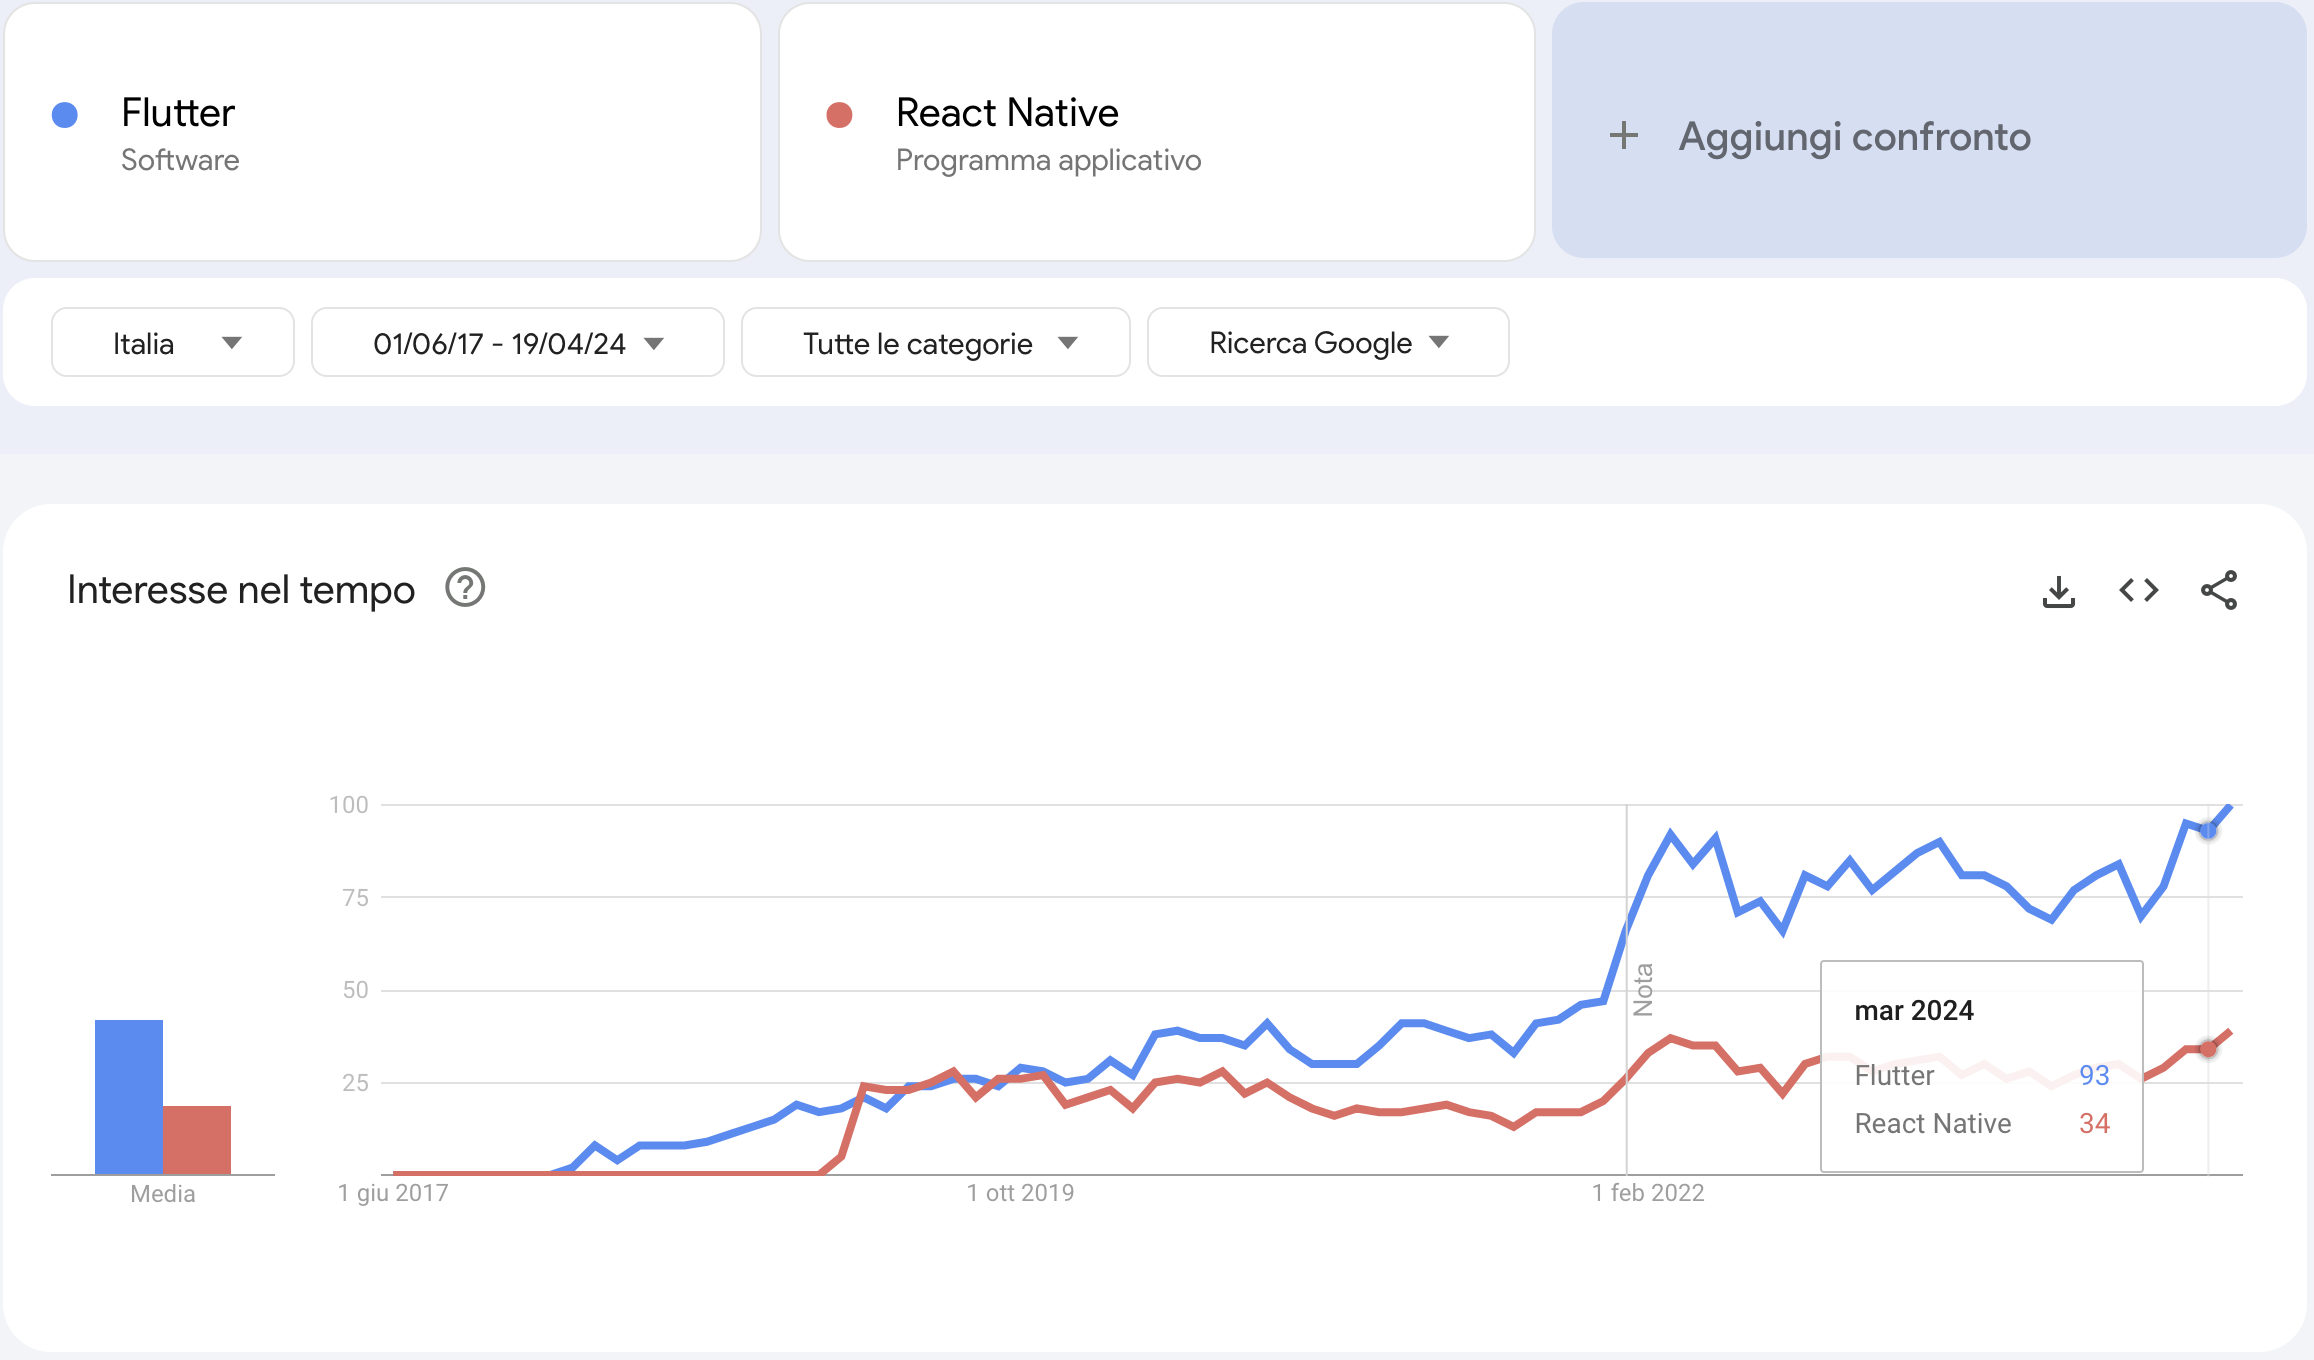Click the Aggiungi confronto button
The image size is (2314, 1360).
[1929, 131]
